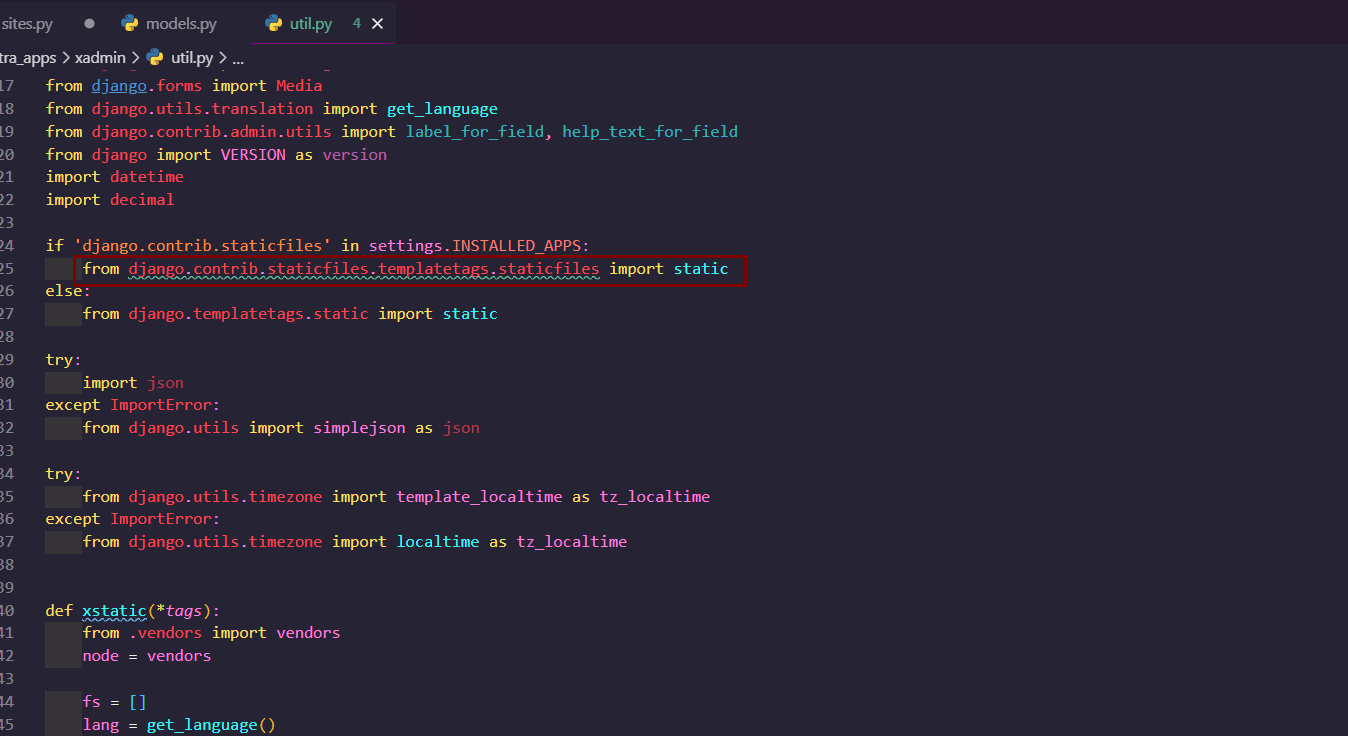
Task: Open the xadmin breadcrumb dropdown
Action: point(101,57)
